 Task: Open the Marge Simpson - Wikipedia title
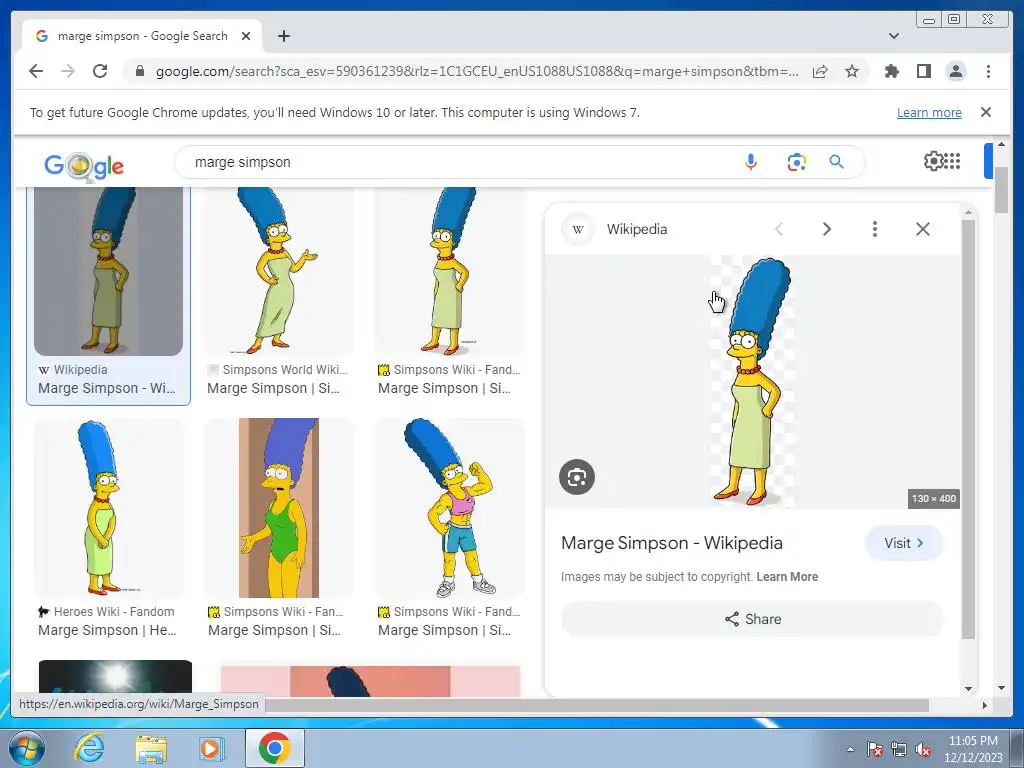pyautogui.click(x=671, y=543)
